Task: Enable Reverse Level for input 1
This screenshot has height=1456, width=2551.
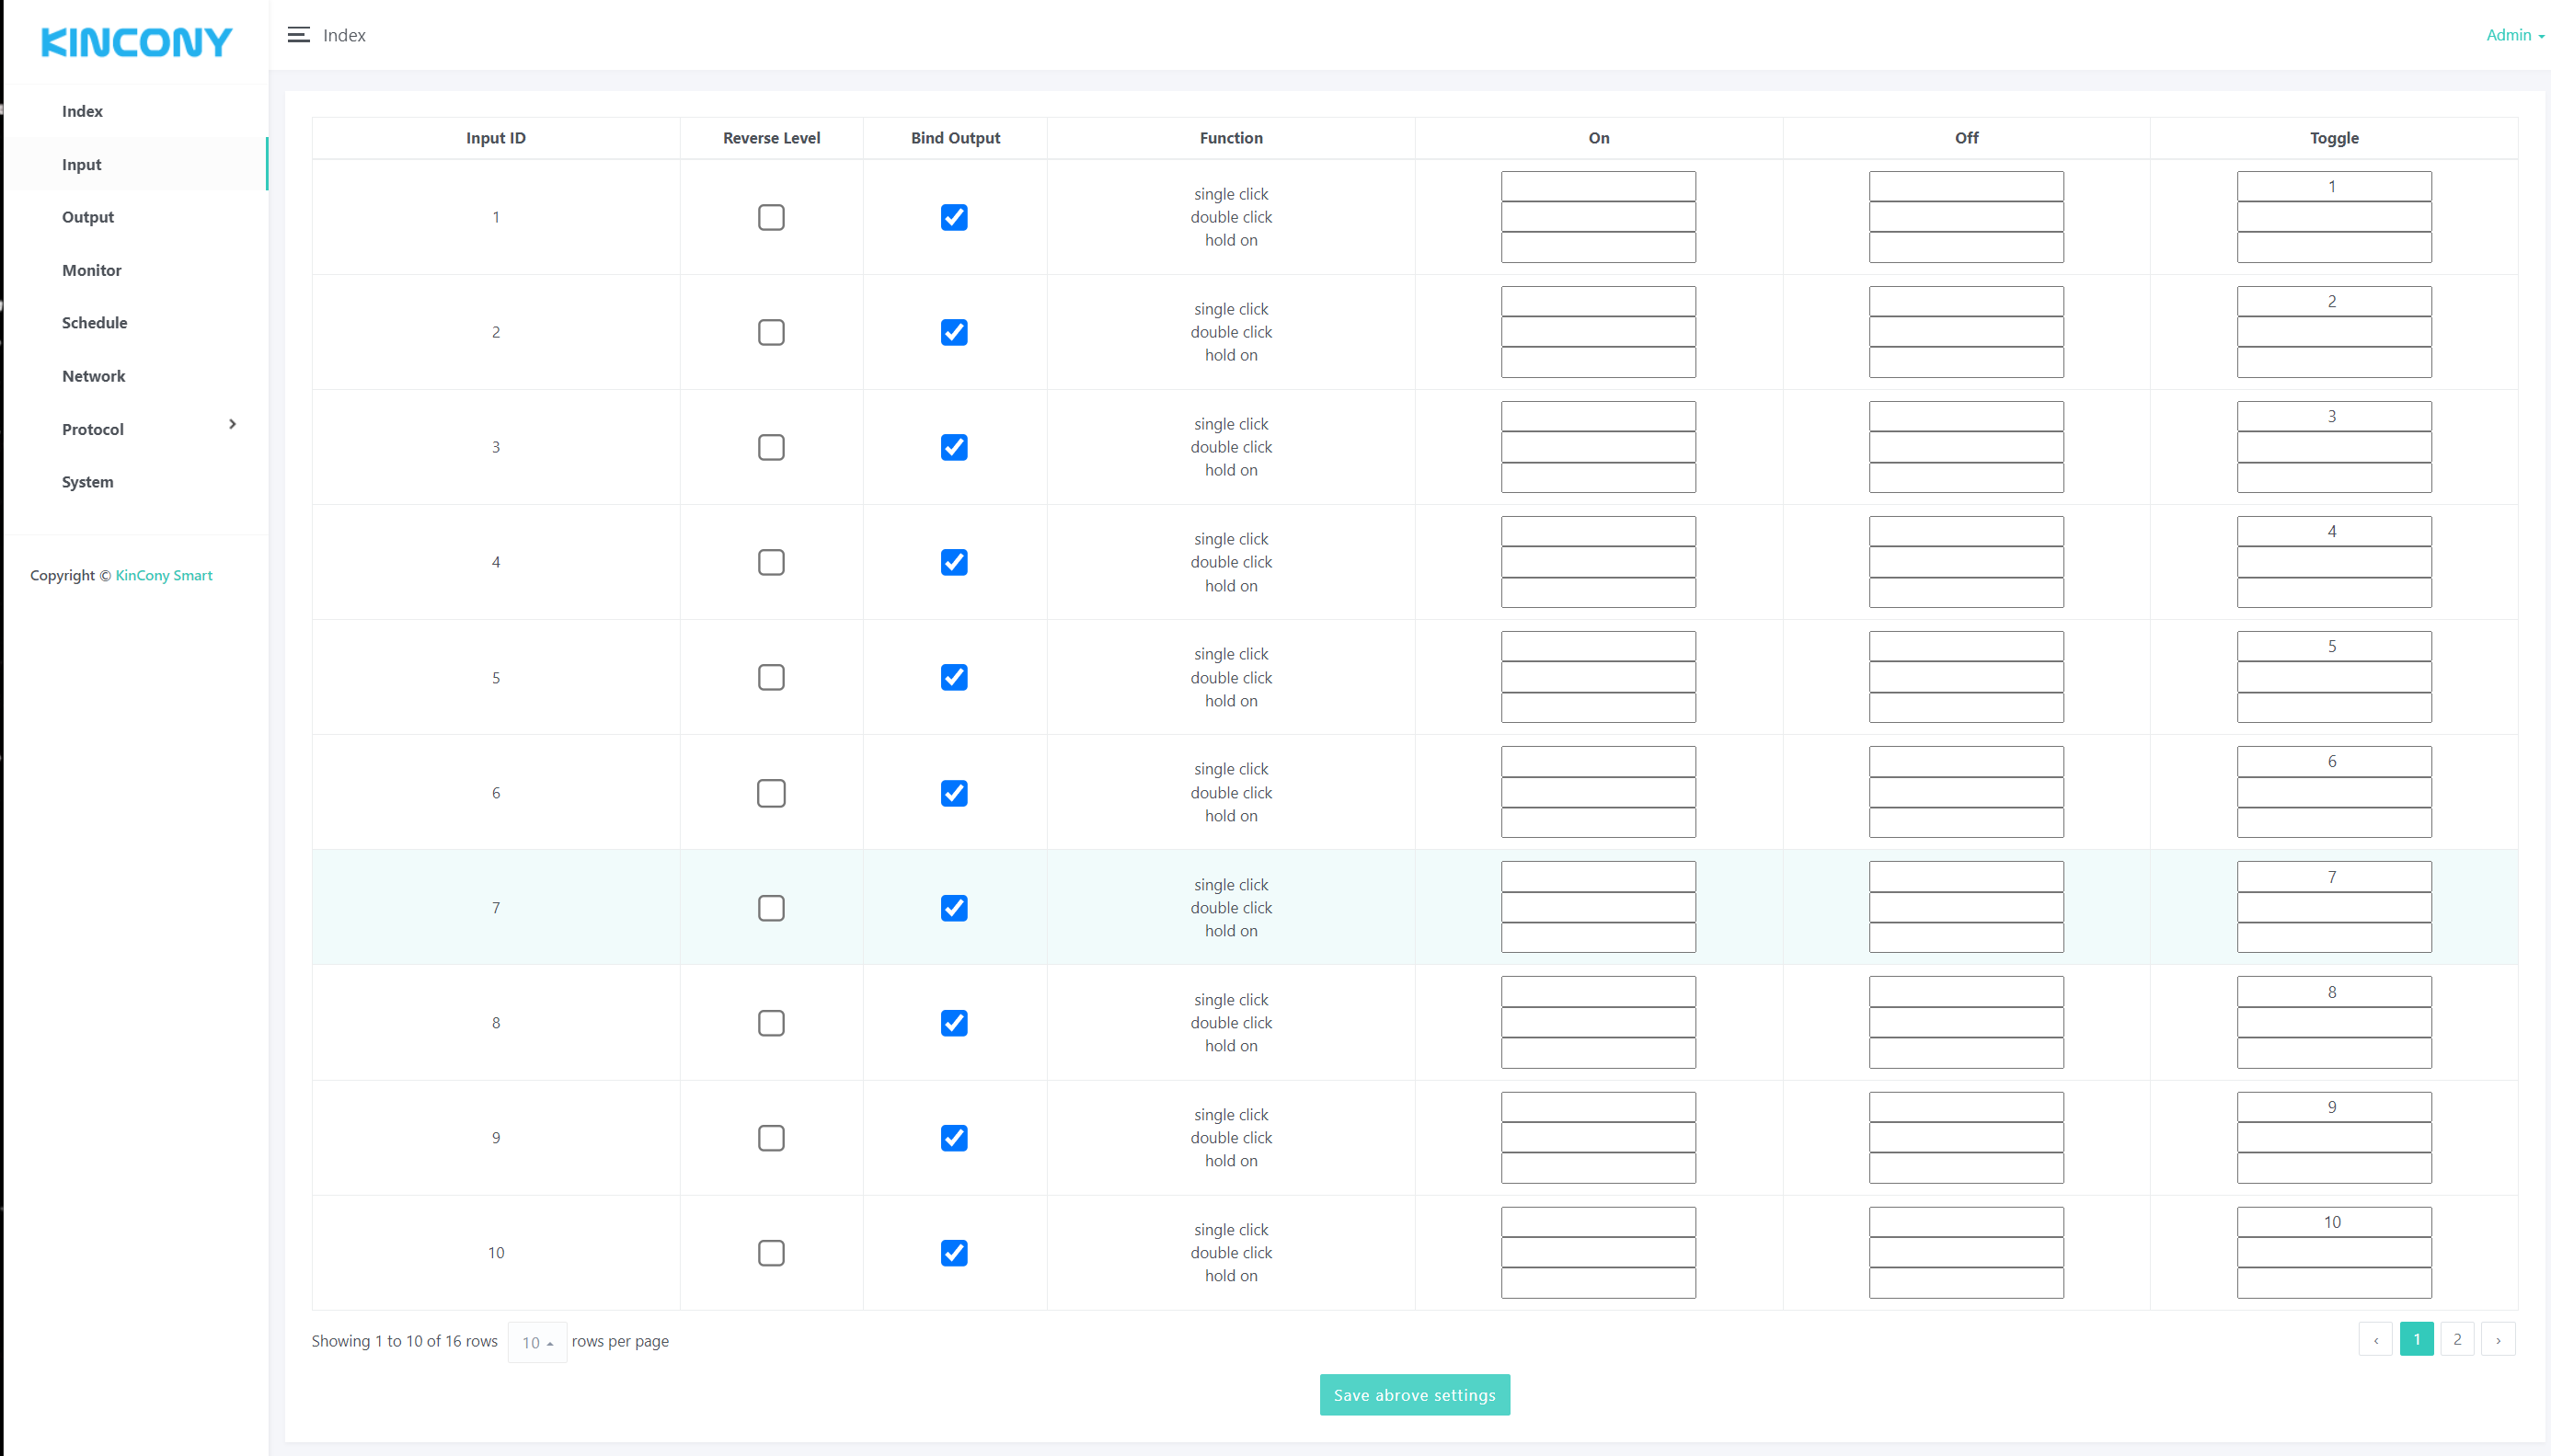Action: pos(771,217)
